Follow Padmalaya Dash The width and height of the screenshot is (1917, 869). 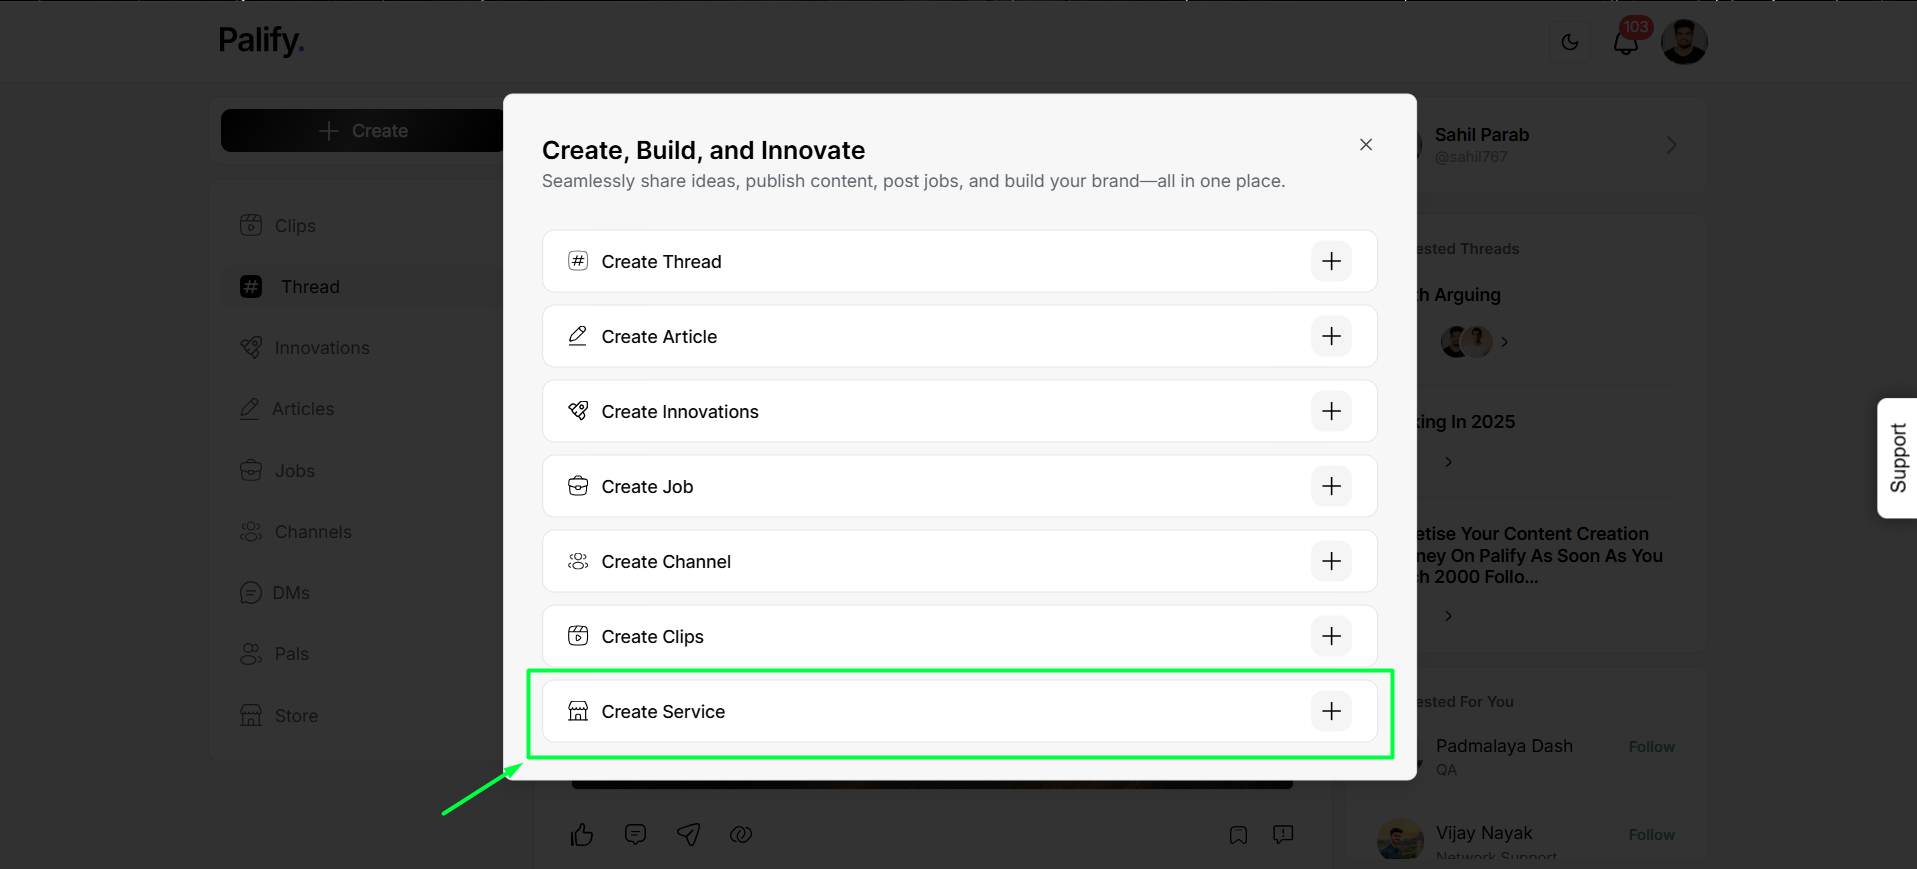(1651, 747)
